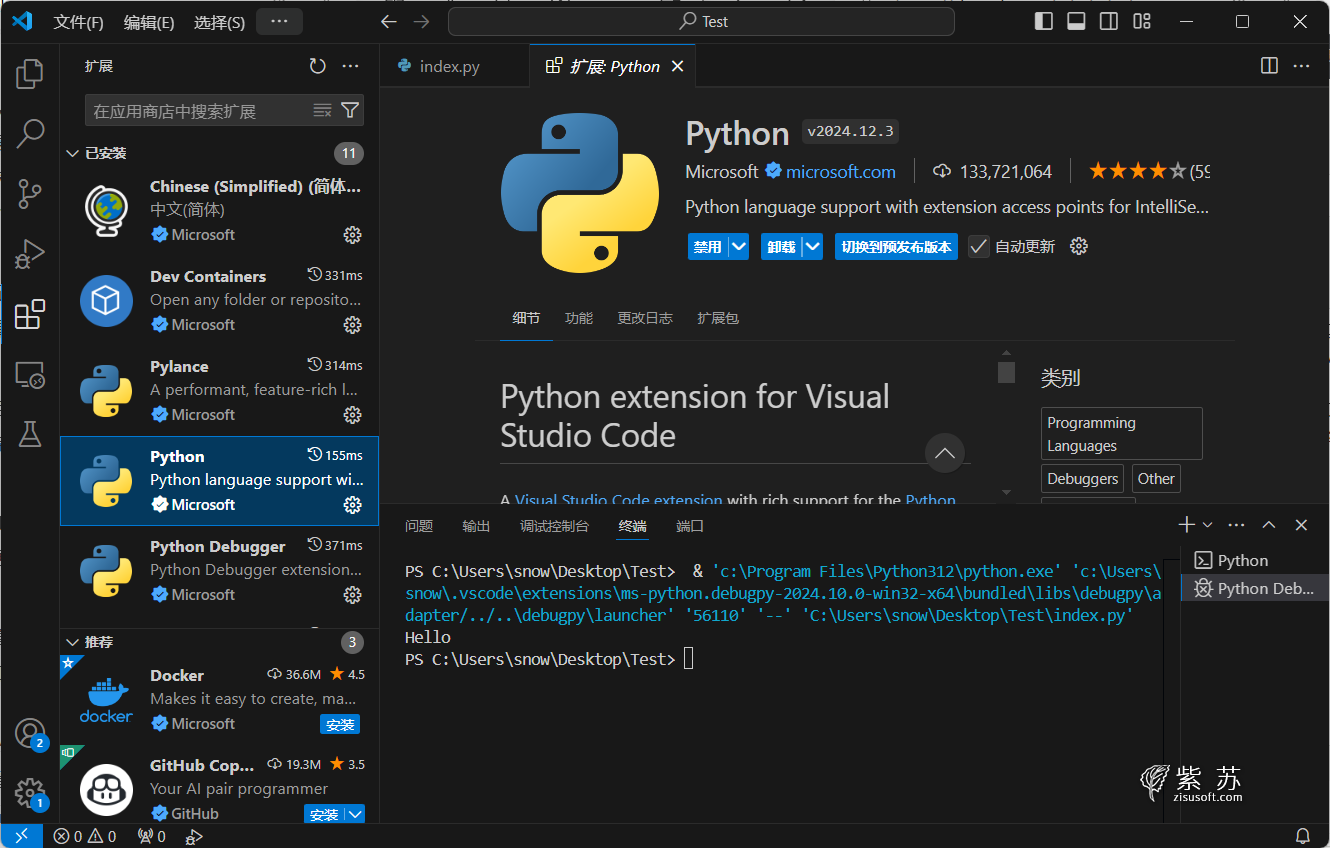This screenshot has width=1330, height=848.
Task: Go back navigation arrow
Action: coord(389,22)
